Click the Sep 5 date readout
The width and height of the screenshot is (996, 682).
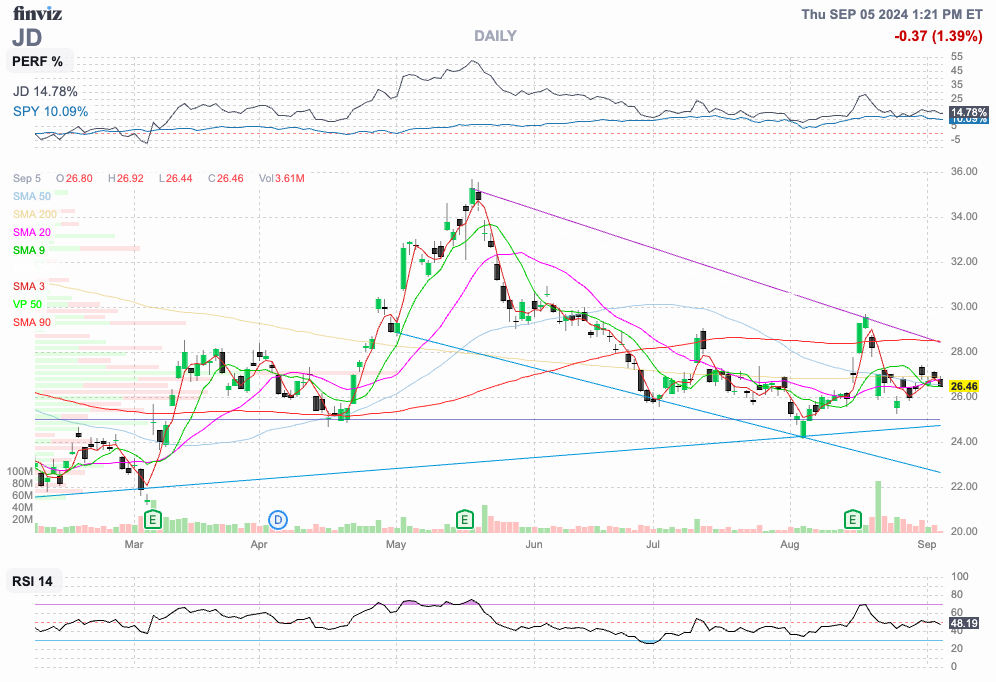pos(27,178)
